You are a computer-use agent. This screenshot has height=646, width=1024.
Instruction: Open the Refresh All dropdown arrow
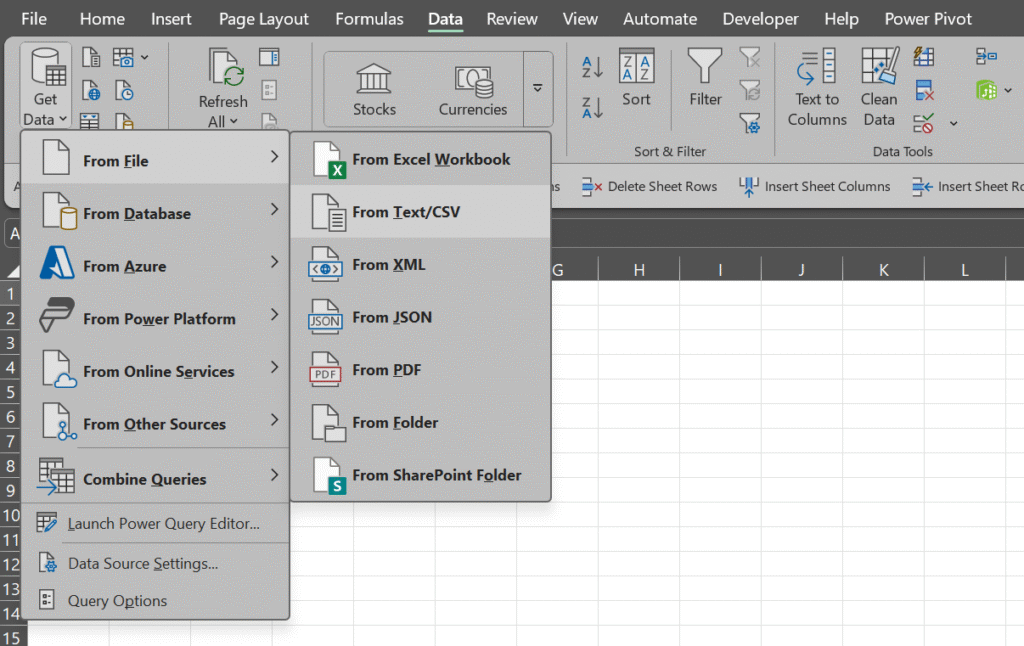tap(233, 121)
